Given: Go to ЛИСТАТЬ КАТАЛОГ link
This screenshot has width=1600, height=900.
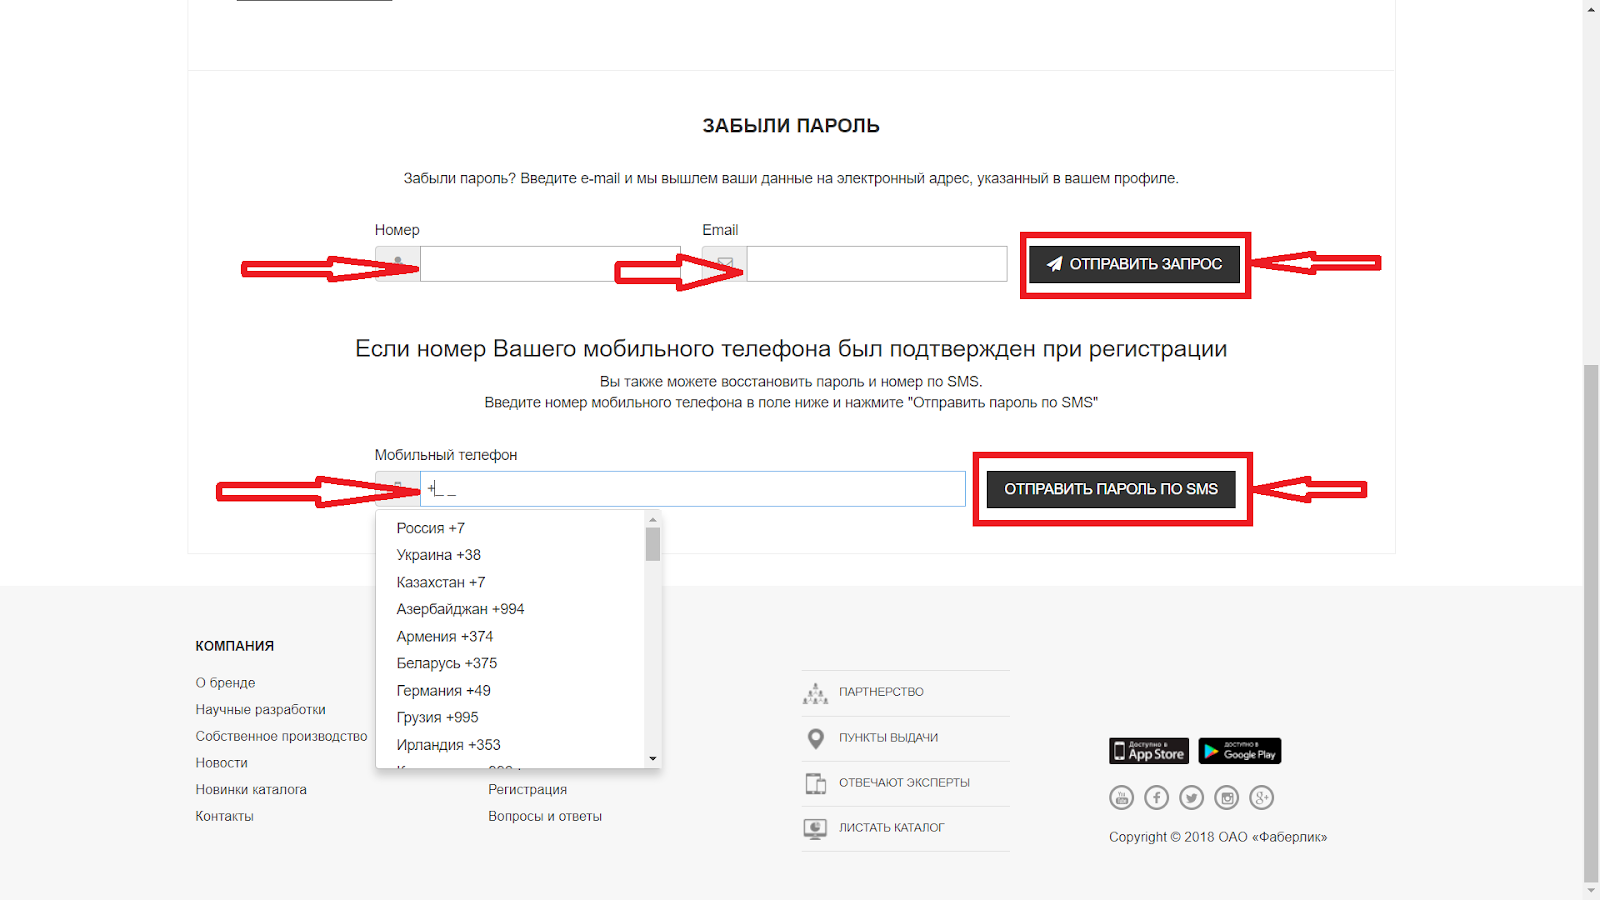Looking at the screenshot, I should click(x=891, y=828).
